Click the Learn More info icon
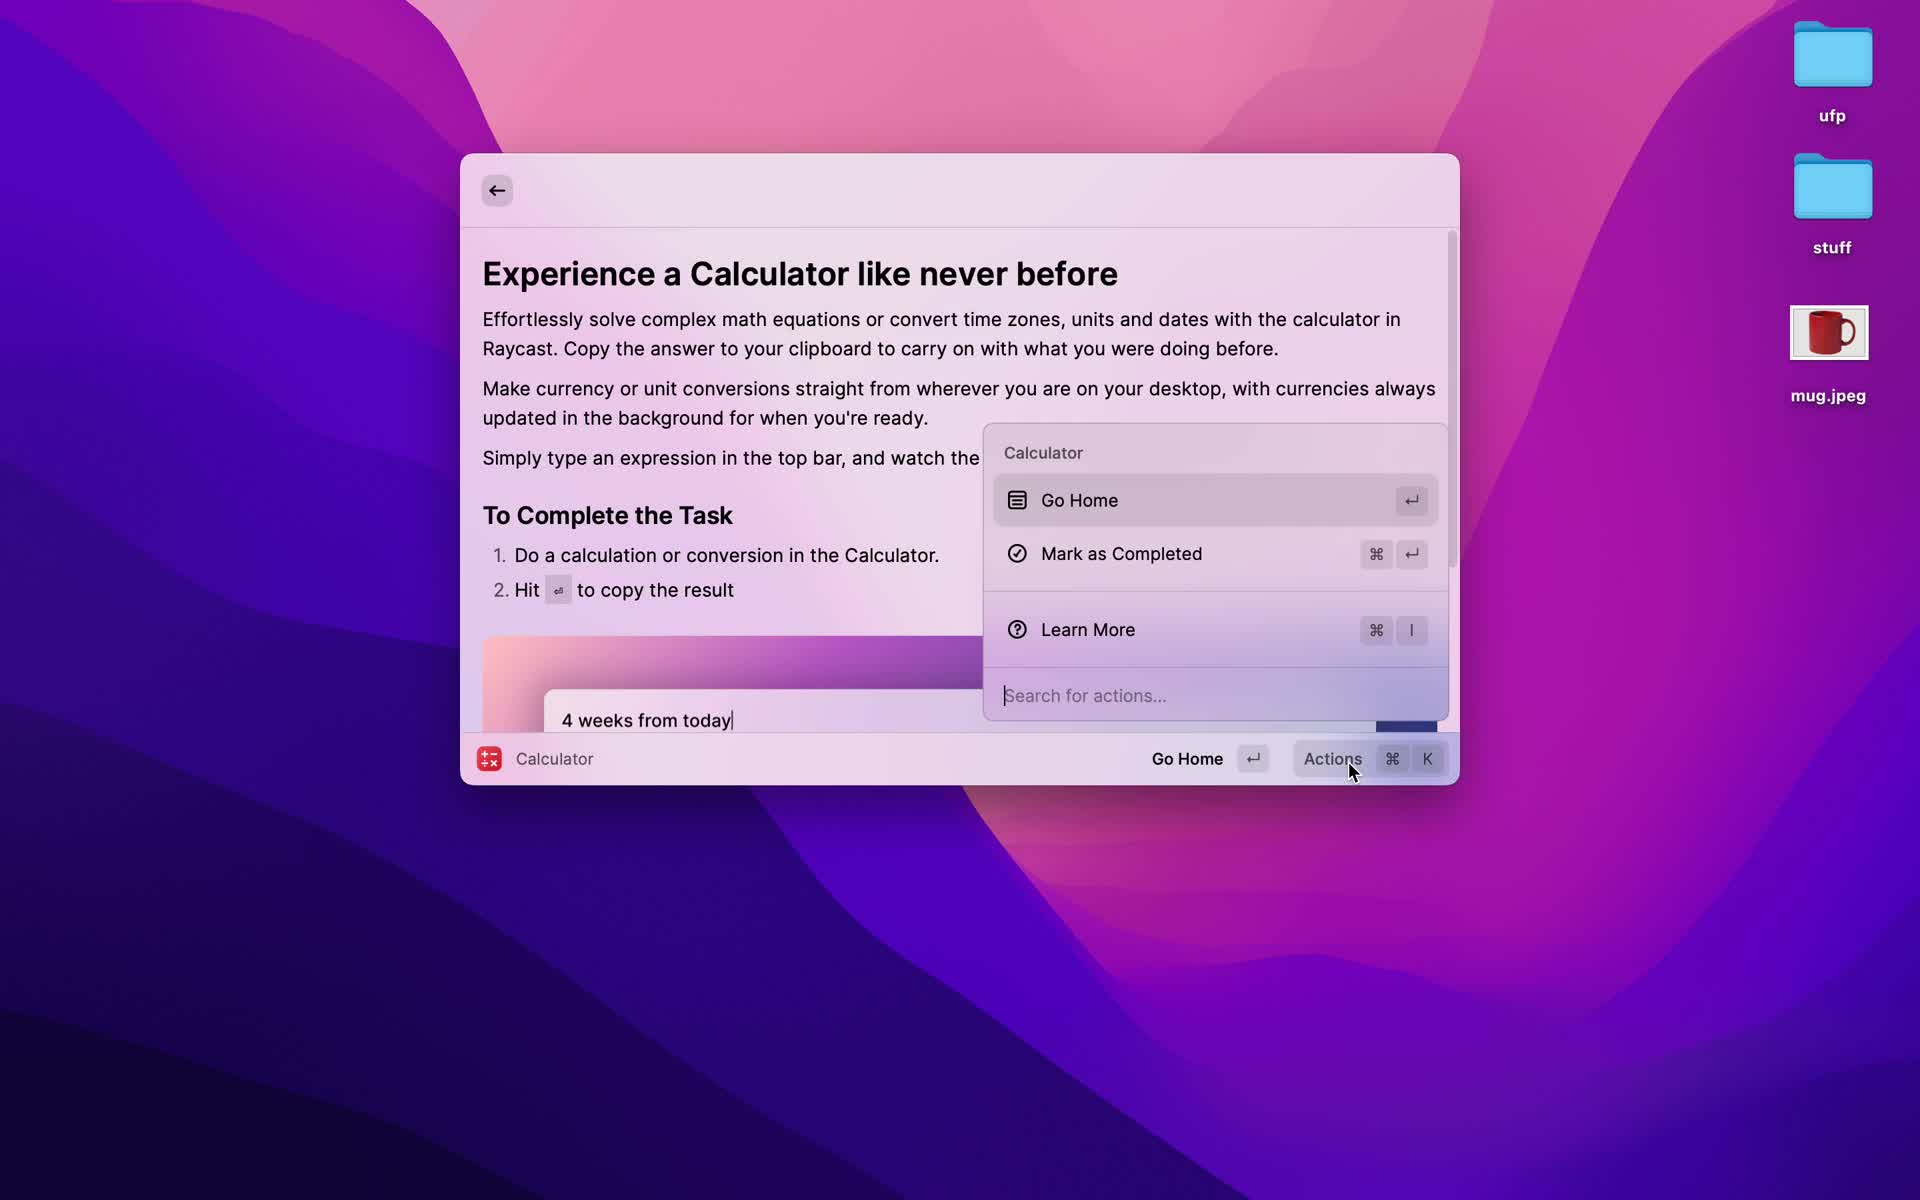 tap(1017, 629)
